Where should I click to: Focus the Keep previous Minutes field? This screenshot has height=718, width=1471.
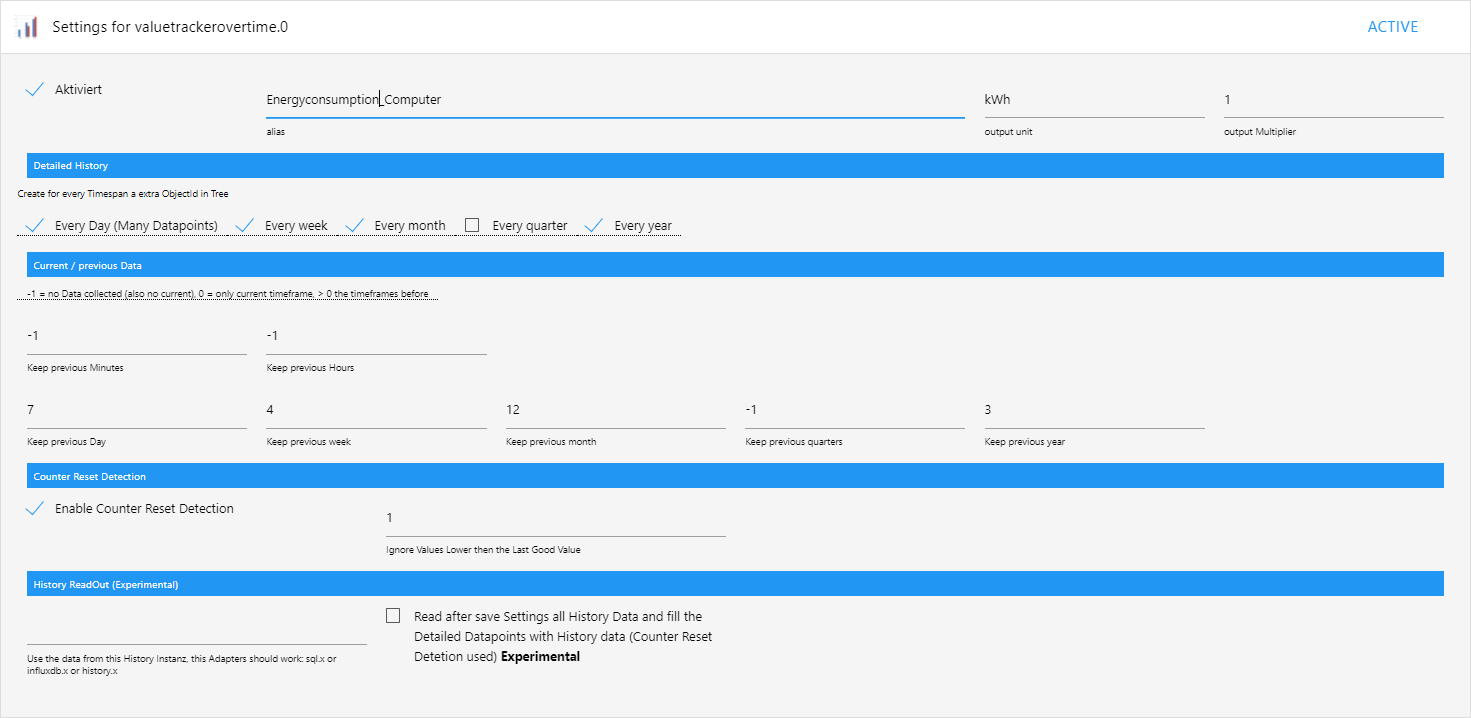pos(137,336)
